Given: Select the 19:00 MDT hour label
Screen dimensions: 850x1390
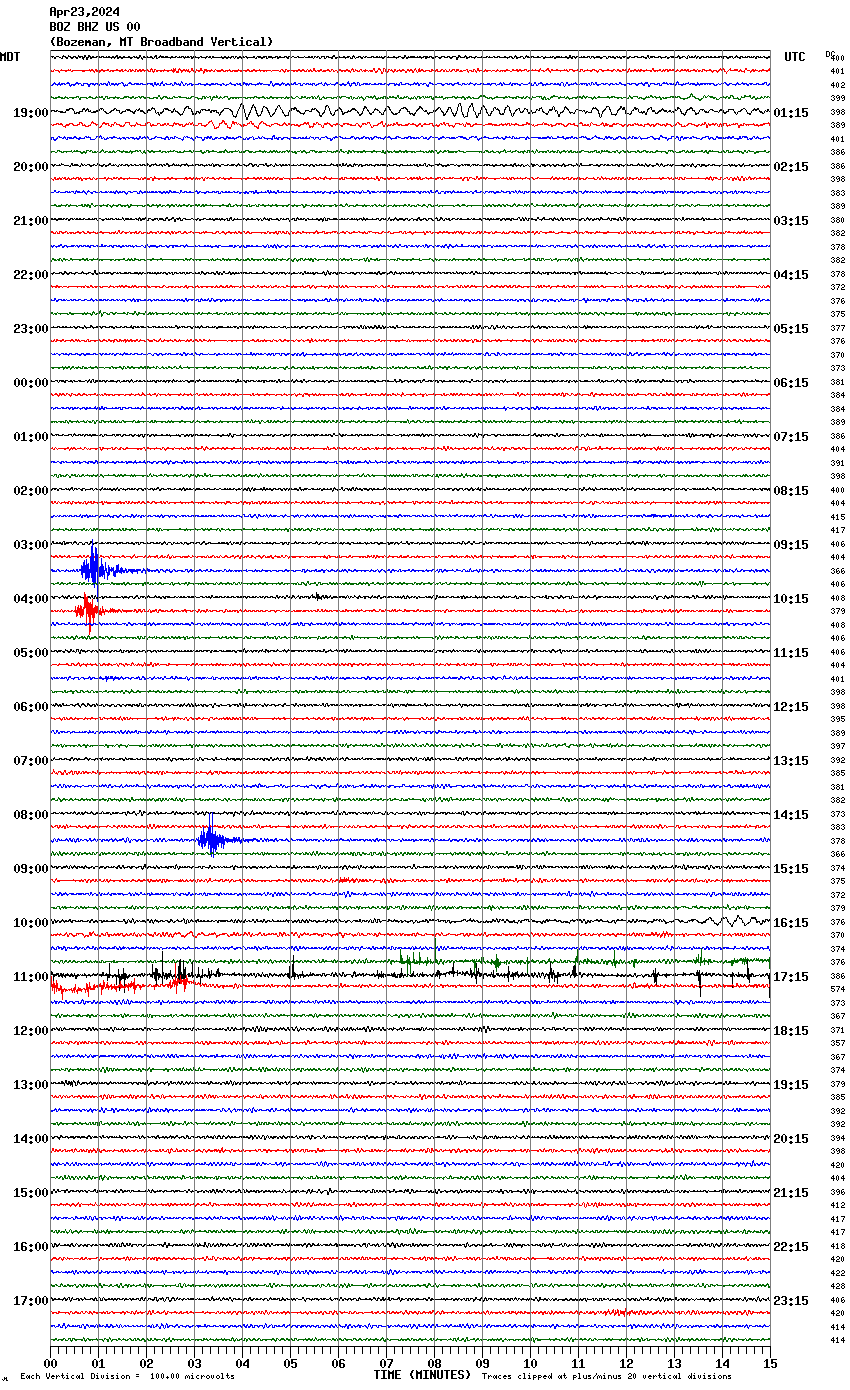Looking at the screenshot, I should click(x=30, y=113).
